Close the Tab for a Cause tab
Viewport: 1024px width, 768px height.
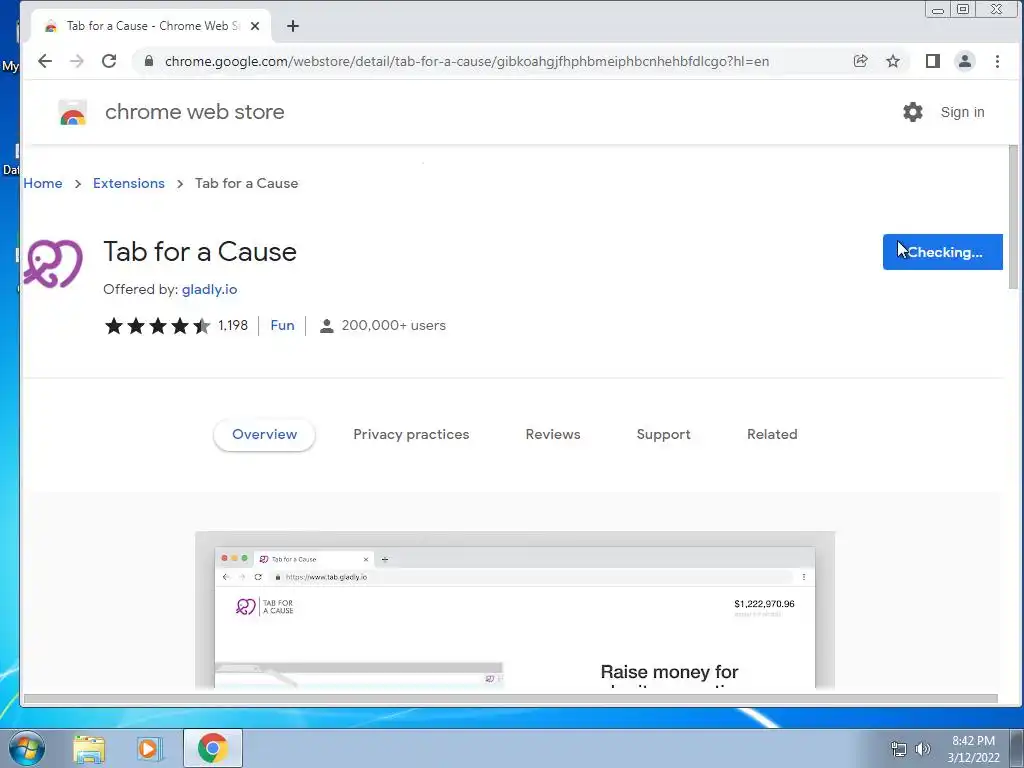pyautogui.click(x=255, y=26)
